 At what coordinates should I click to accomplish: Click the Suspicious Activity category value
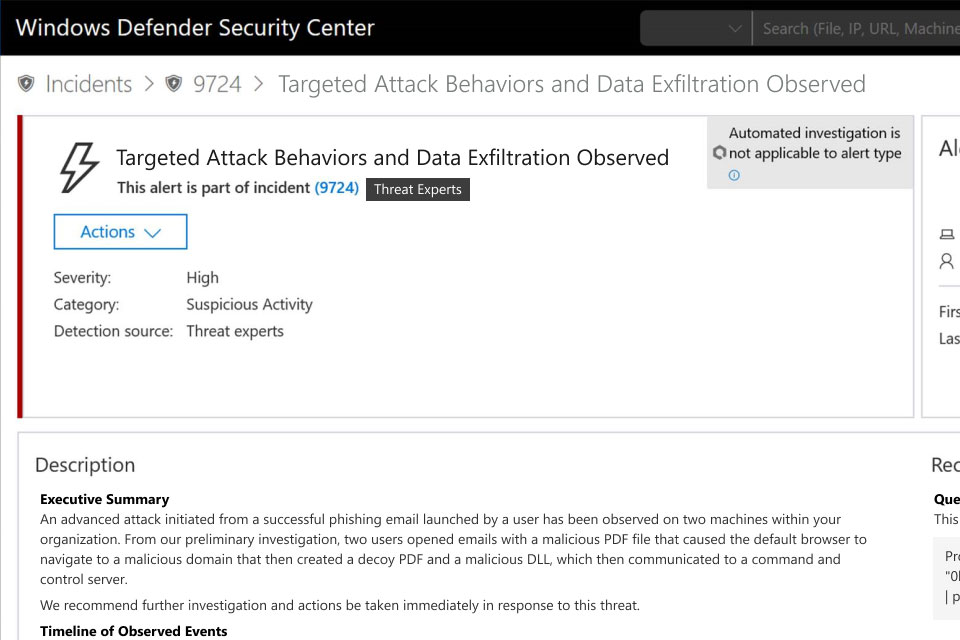click(x=249, y=304)
